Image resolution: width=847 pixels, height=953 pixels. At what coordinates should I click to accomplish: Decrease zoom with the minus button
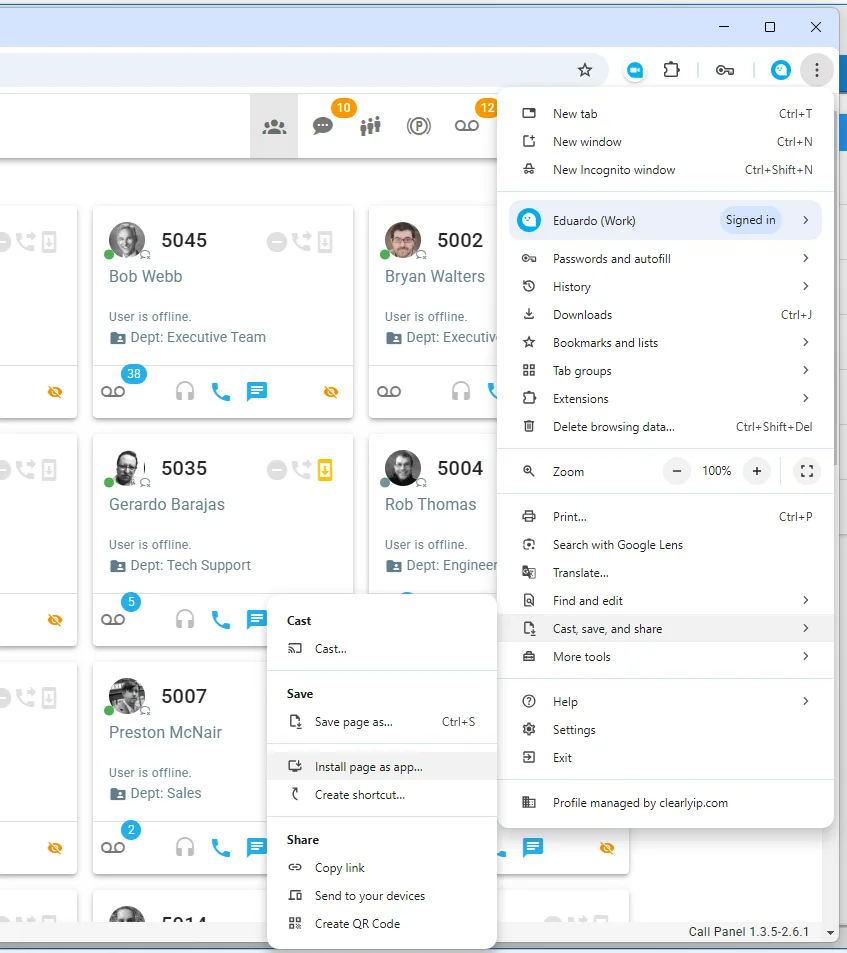click(677, 471)
